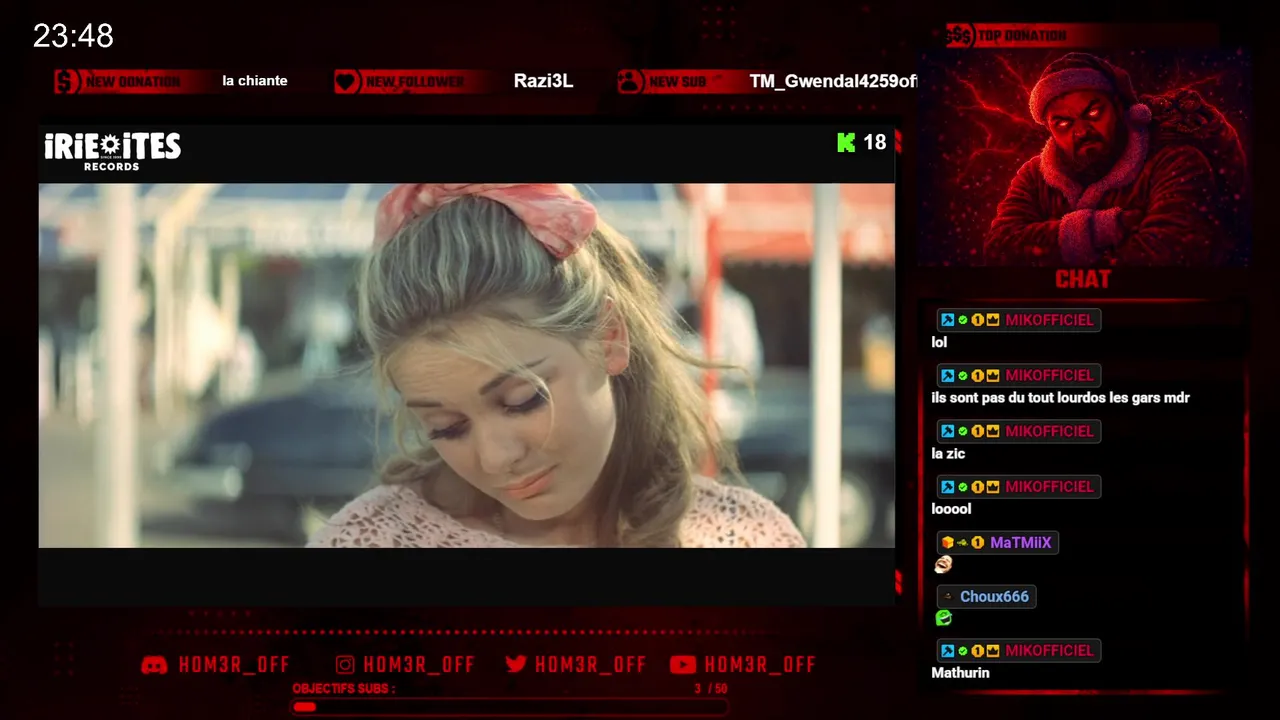The height and width of the screenshot is (720, 1280).
Task: Click the 'OBJECTIFS SUBS :' label
Action: pyautogui.click(x=344, y=689)
